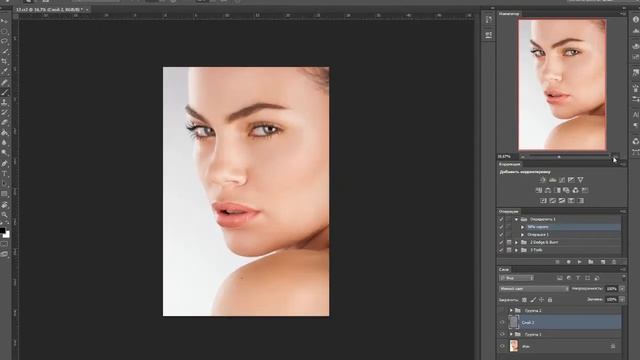Lock layer position
This screenshot has height=360, width=640.
pyautogui.click(x=542, y=300)
